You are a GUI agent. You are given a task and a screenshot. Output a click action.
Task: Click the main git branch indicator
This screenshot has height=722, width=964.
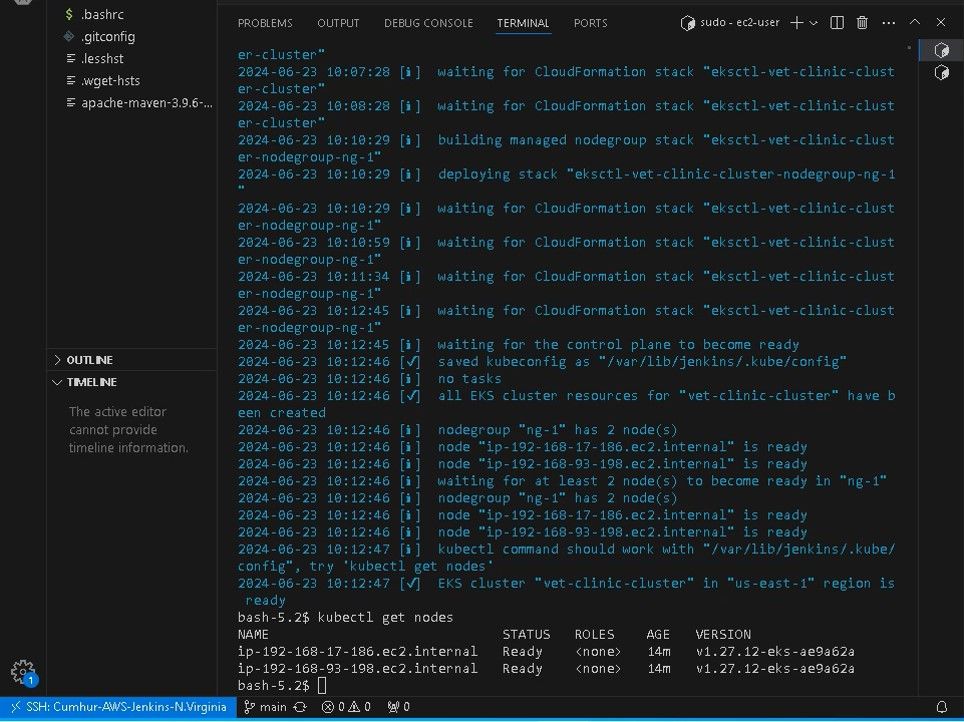click(x=265, y=707)
